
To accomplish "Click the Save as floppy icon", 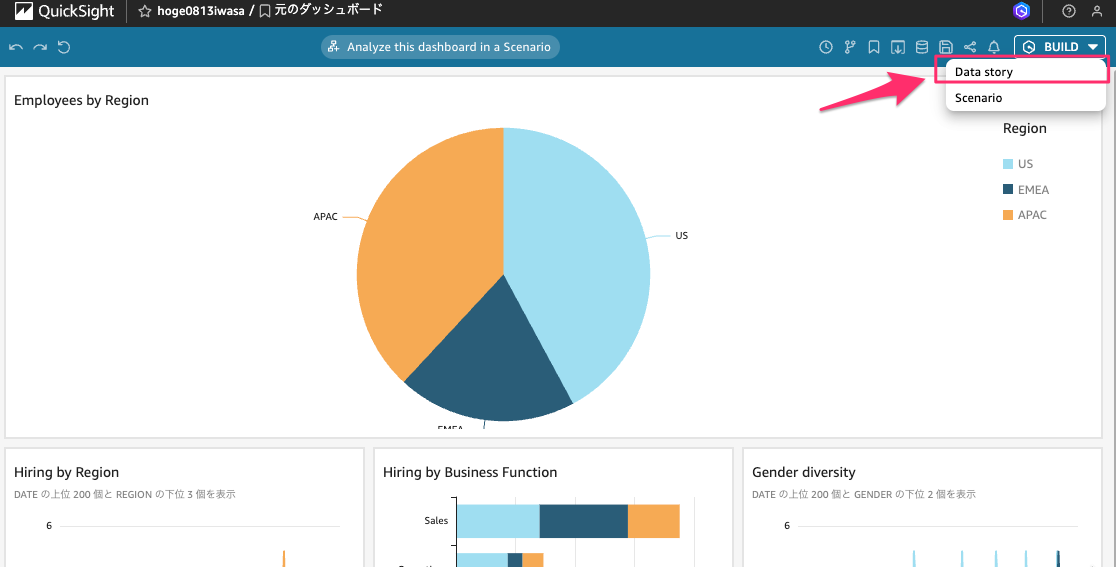I will [946, 47].
